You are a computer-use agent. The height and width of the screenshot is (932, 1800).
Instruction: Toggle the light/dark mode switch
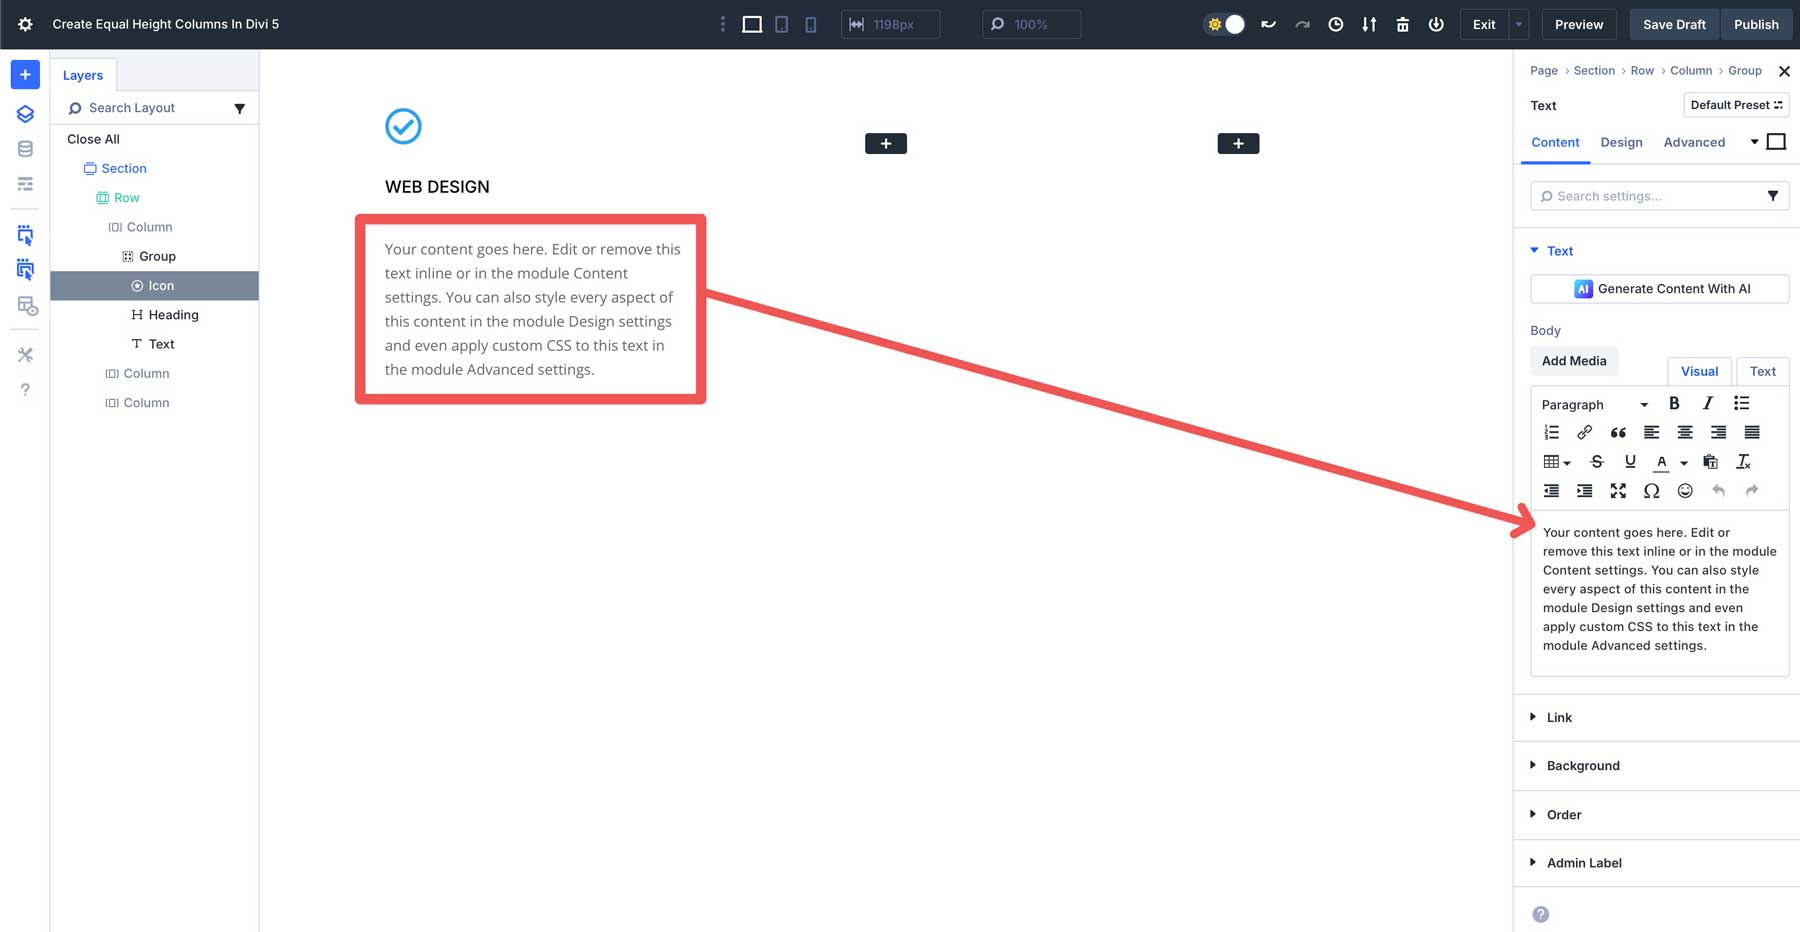point(1226,24)
